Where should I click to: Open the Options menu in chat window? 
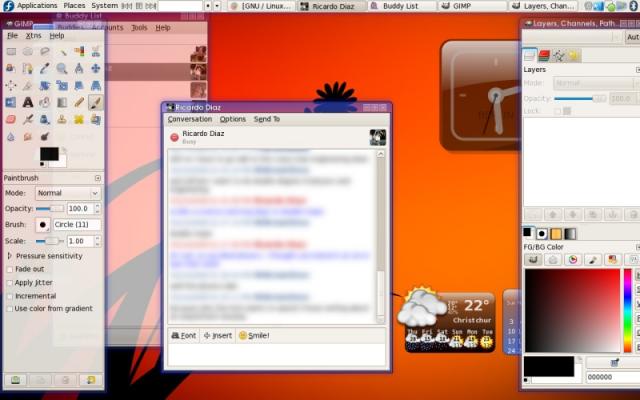233,119
